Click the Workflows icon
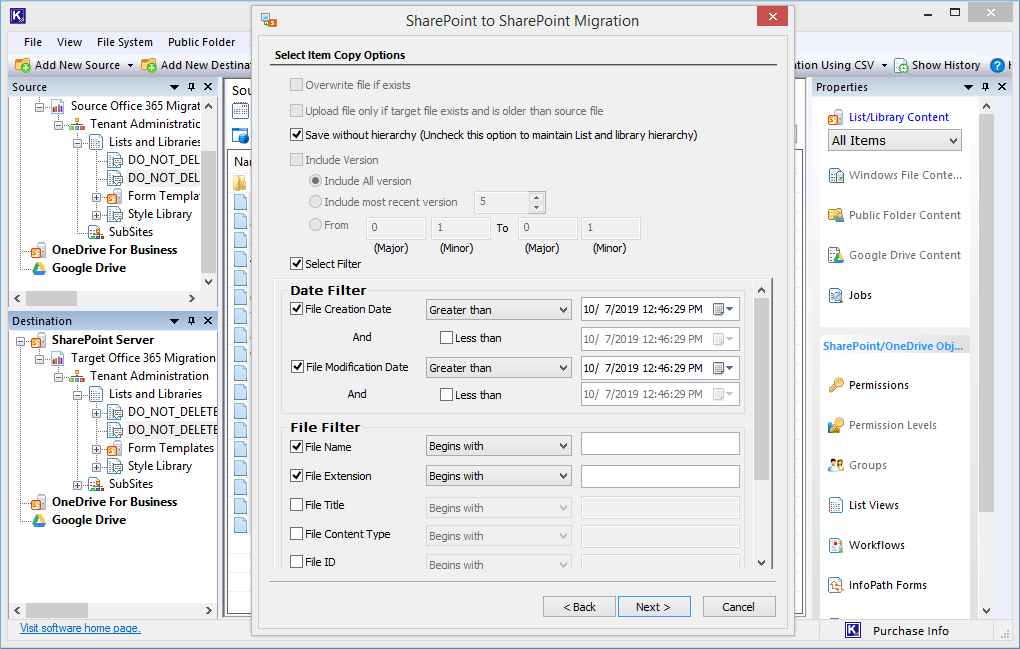The height and width of the screenshot is (649, 1020). point(835,545)
